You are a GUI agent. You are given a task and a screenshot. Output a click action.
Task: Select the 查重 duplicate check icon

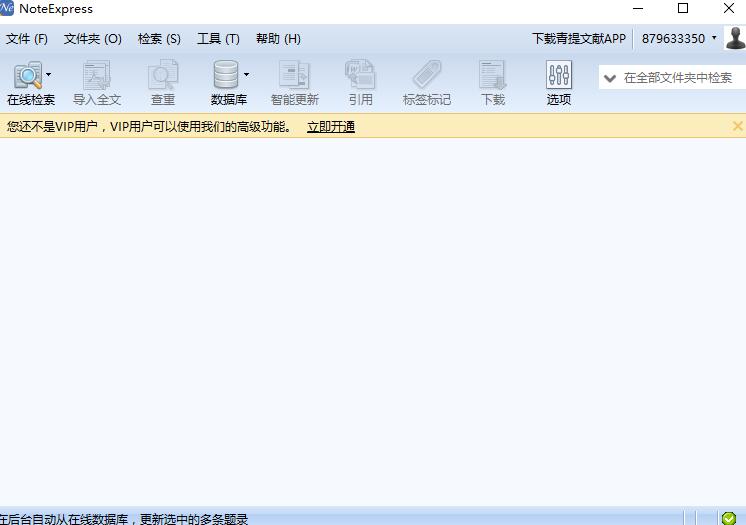click(163, 82)
